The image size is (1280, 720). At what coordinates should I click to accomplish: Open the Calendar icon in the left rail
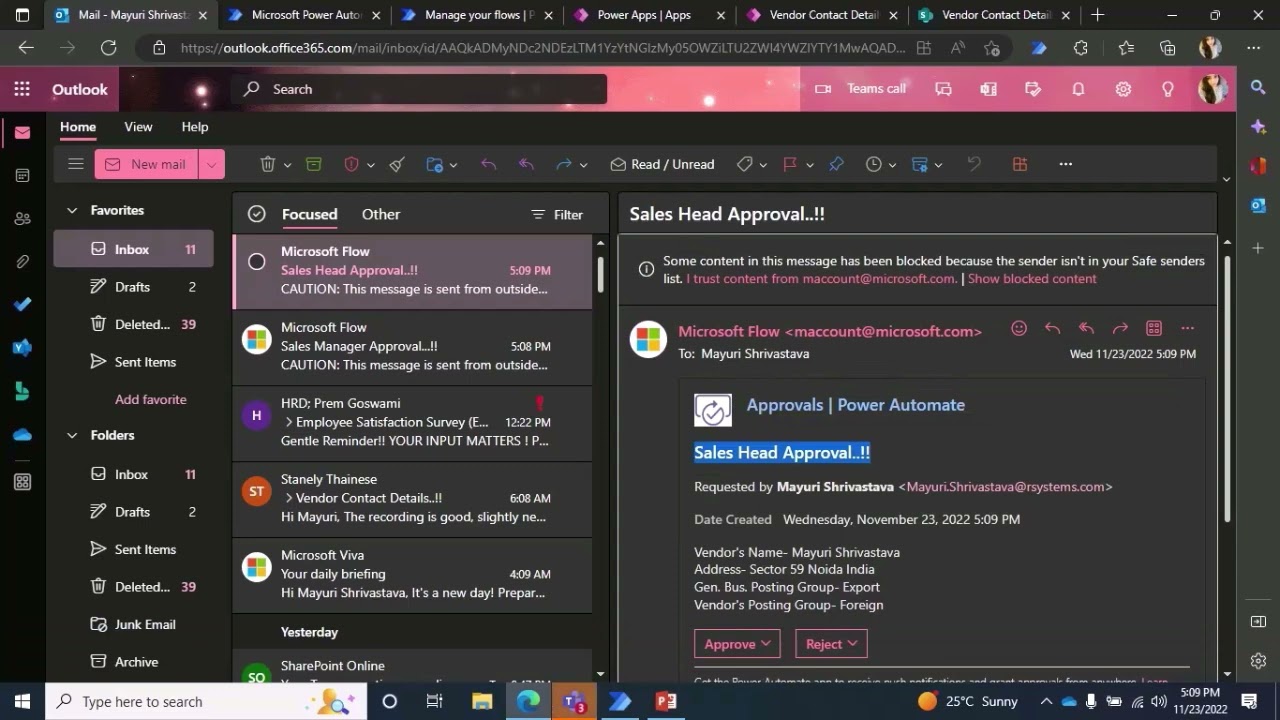tap(22, 175)
